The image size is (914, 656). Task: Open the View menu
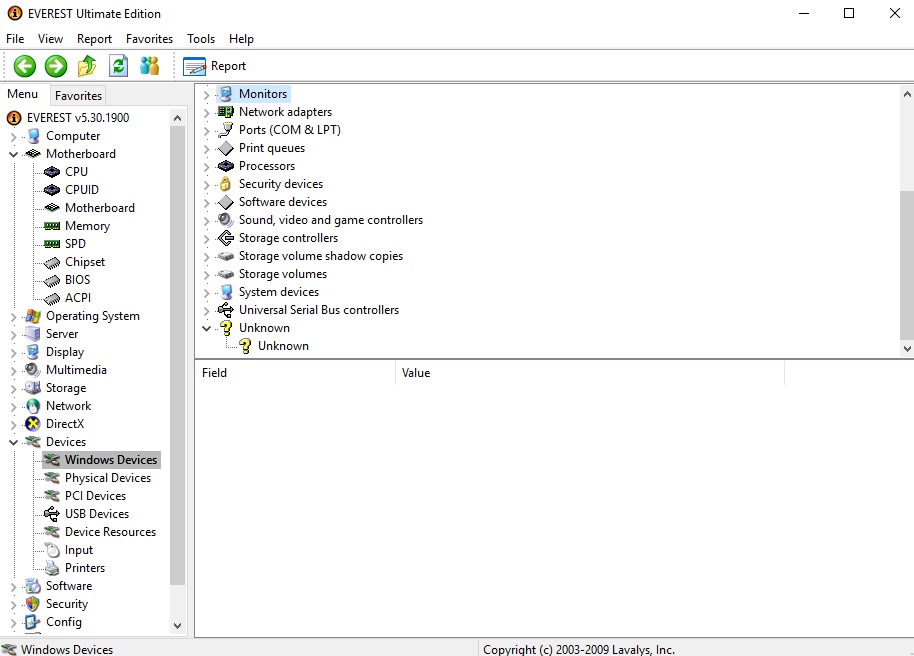coord(50,39)
